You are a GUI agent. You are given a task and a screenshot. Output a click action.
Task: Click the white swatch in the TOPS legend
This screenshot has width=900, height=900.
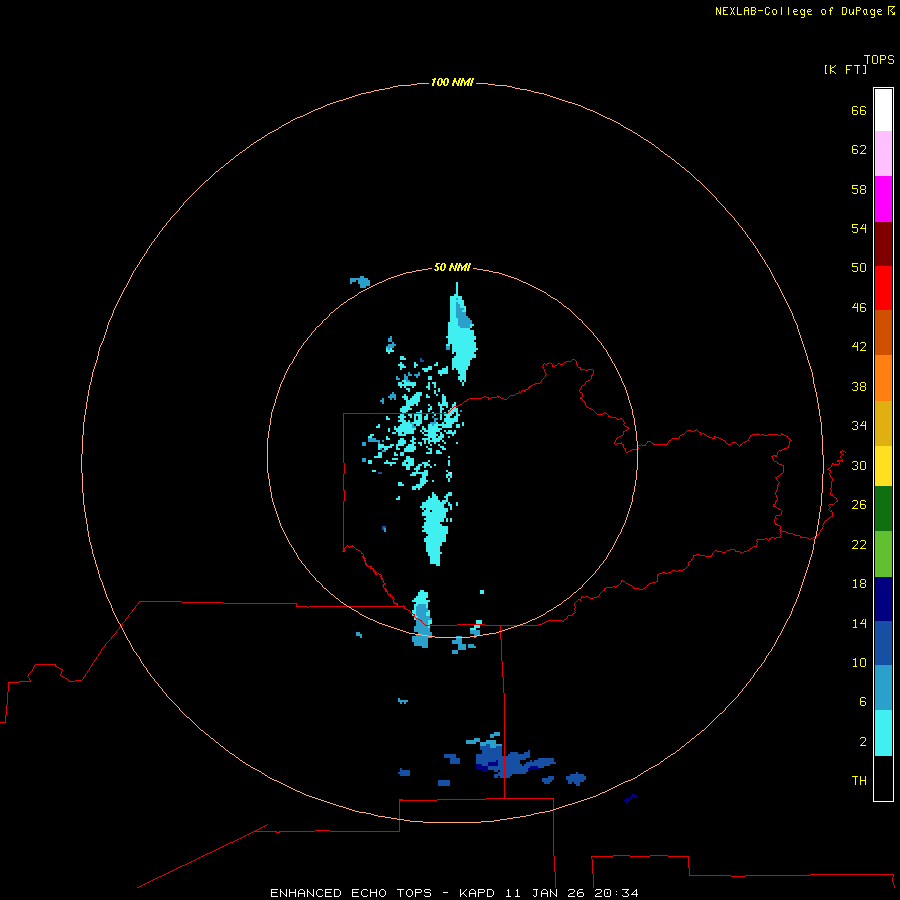click(883, 110)
